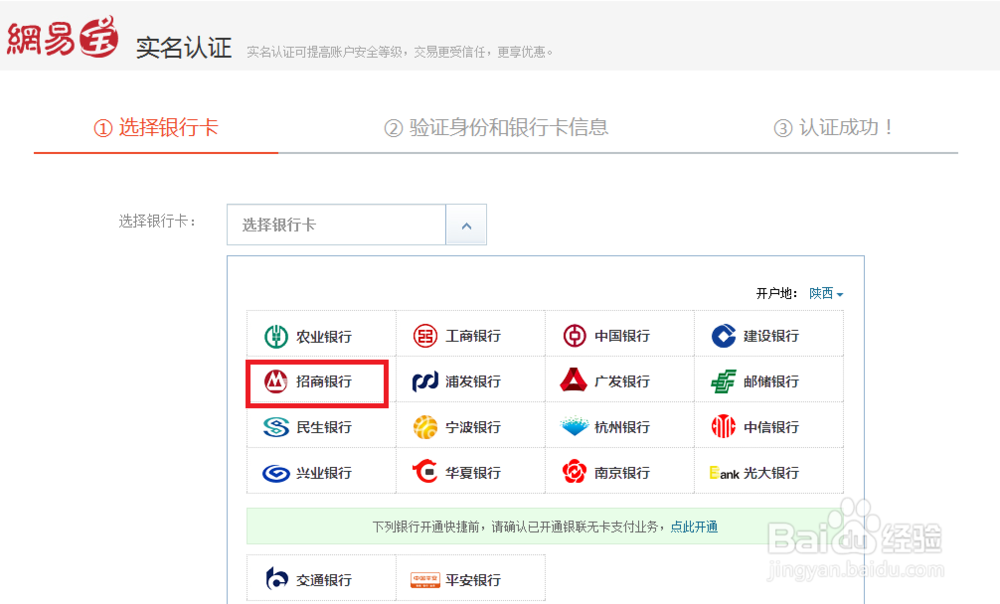Open the 选择银行卡 combo box field
Viewport: 1000px width, 604px height.
click(x=336, y=225)
